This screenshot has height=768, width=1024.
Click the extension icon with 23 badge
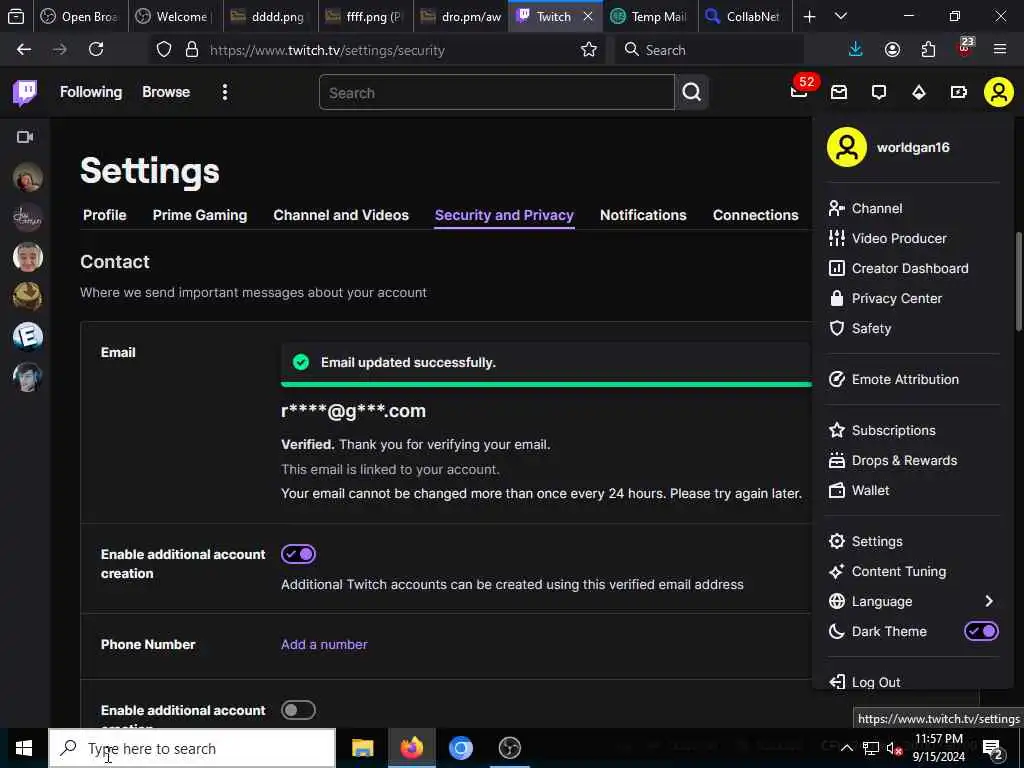click(965, 48)
